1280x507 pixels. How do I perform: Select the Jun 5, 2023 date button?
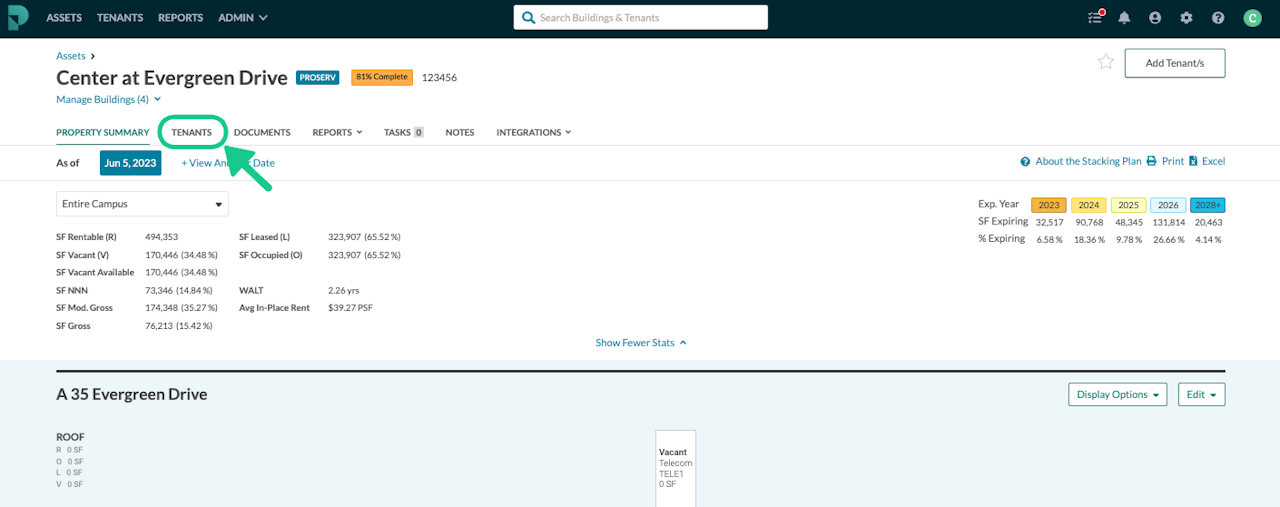click(130, 162)
